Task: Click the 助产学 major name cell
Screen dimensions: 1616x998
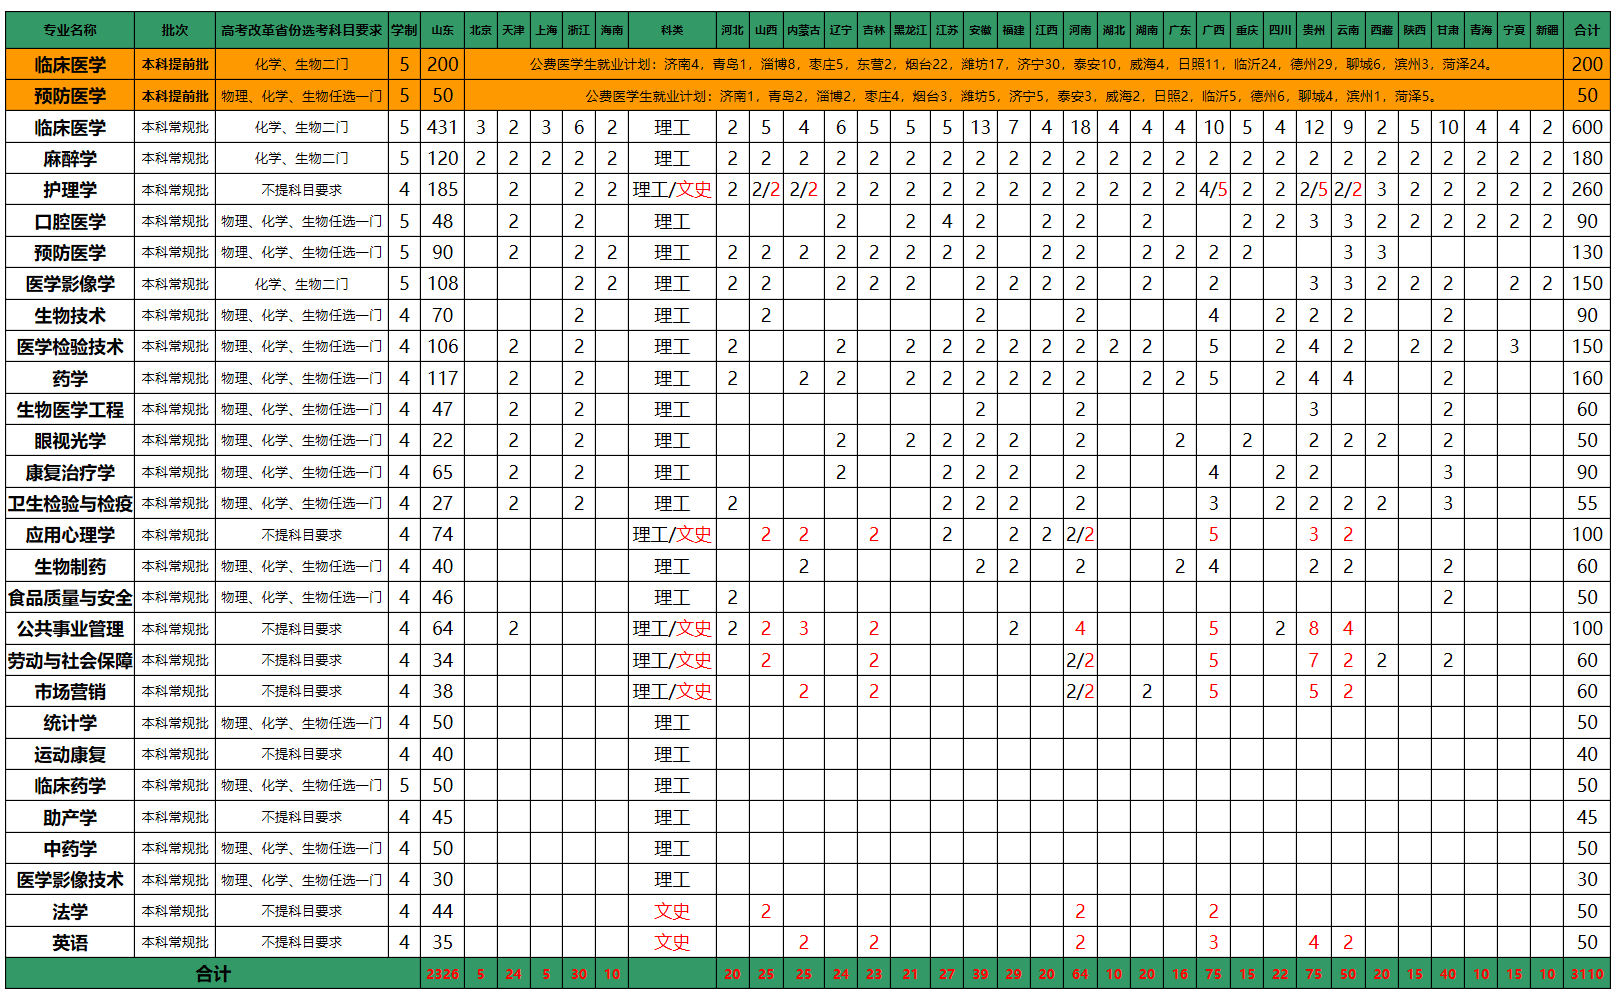Action: coord(70,817)
